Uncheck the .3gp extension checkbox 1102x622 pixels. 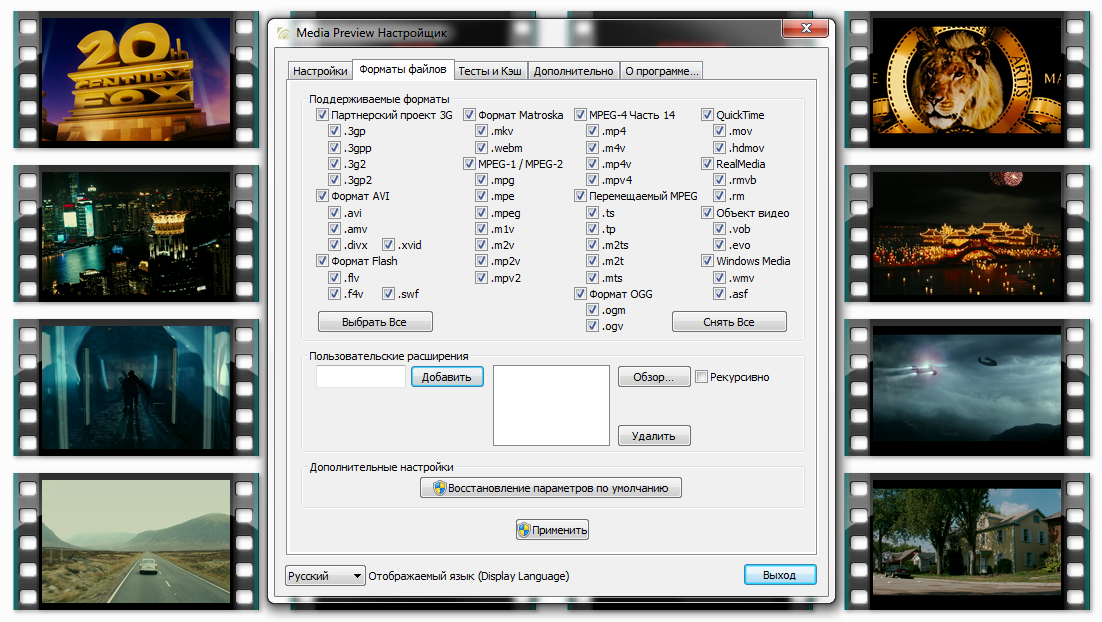point(335,131)
